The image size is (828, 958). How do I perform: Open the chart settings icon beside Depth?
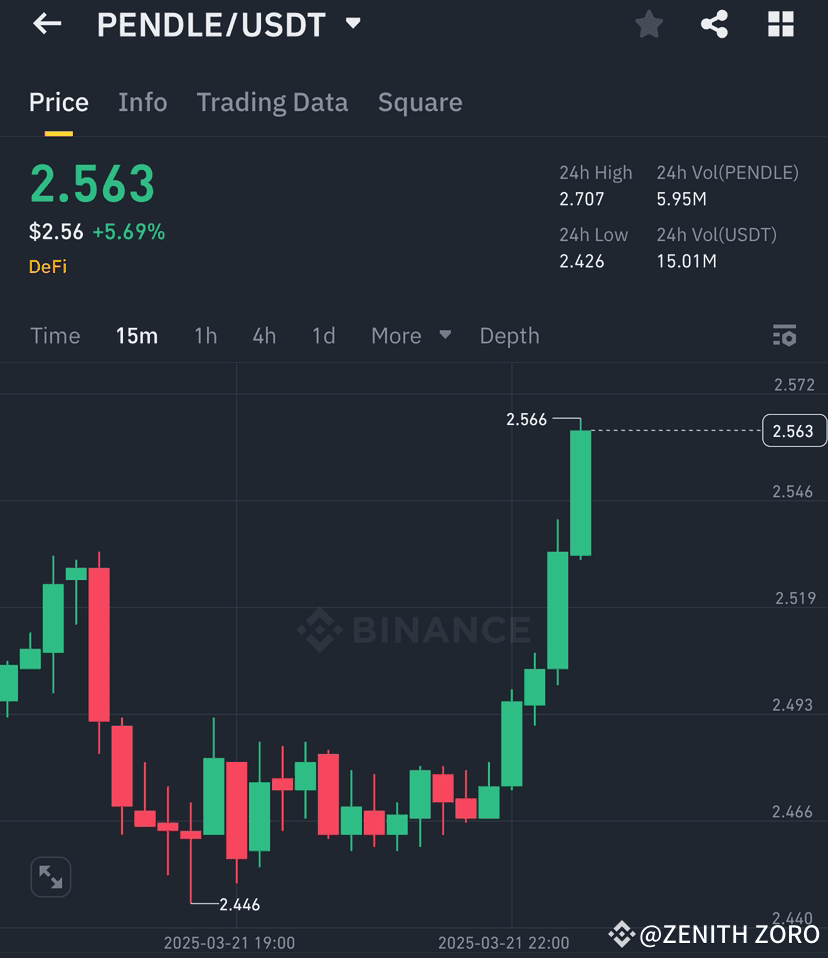click(x=784, y=335)
